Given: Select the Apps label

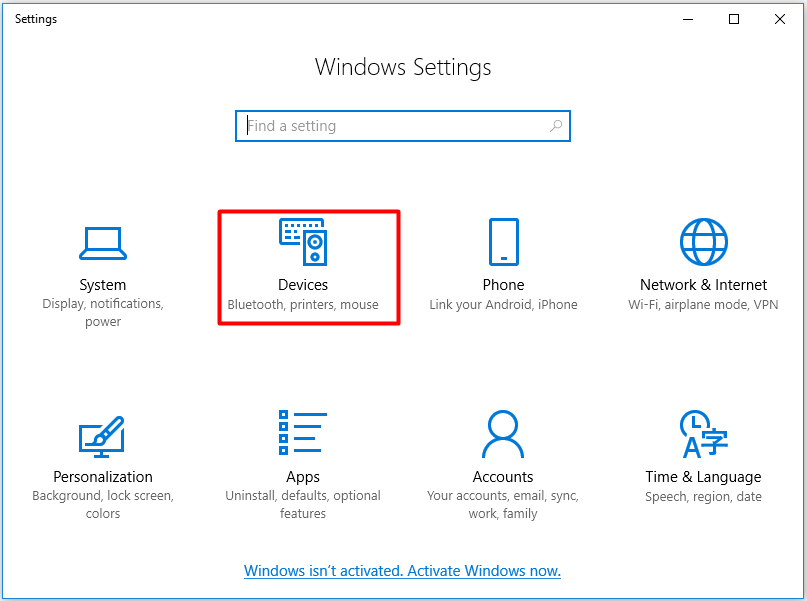Looking at the screenshot, I should coord(303,477).
